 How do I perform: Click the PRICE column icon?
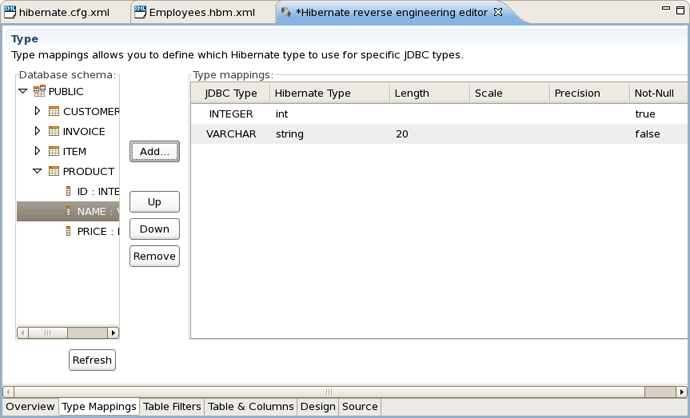[68, 231]
